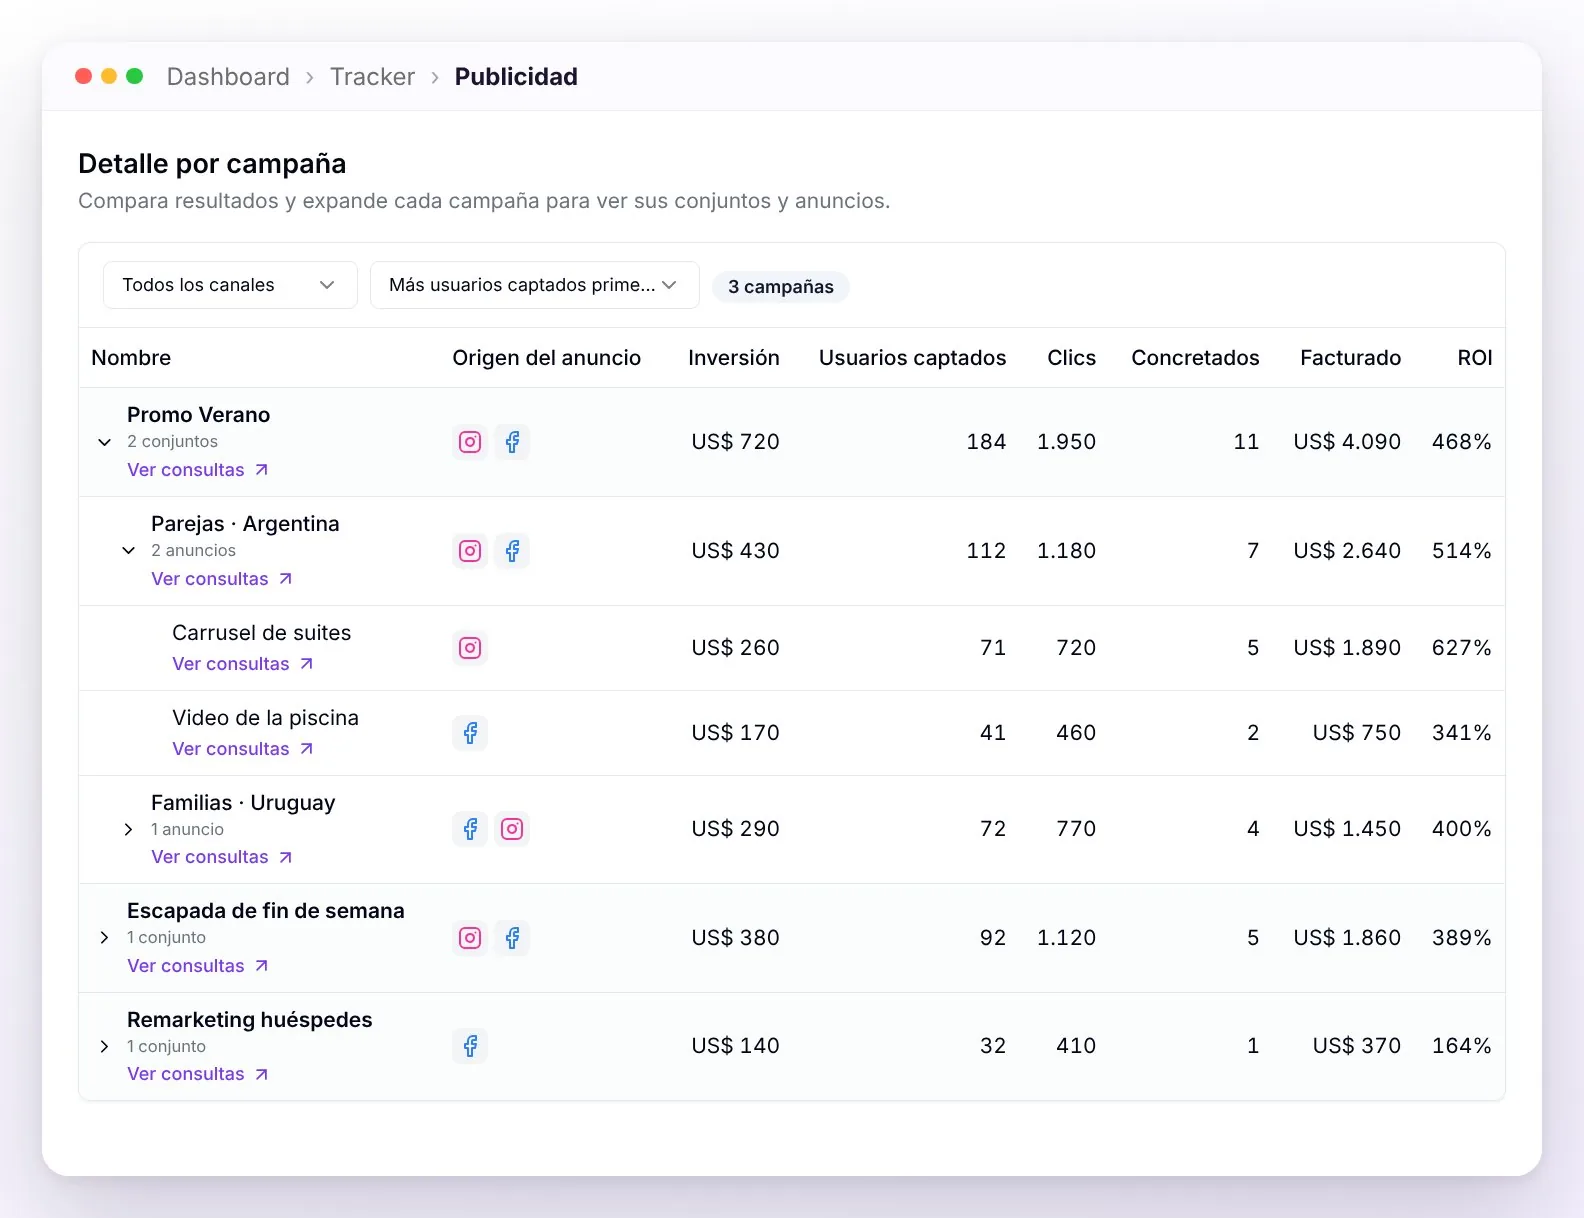Open Ver consultas for Carrusel de suites
Image resolution: width=1584 pixels, height=1218 pixels.
coord(243,664)
